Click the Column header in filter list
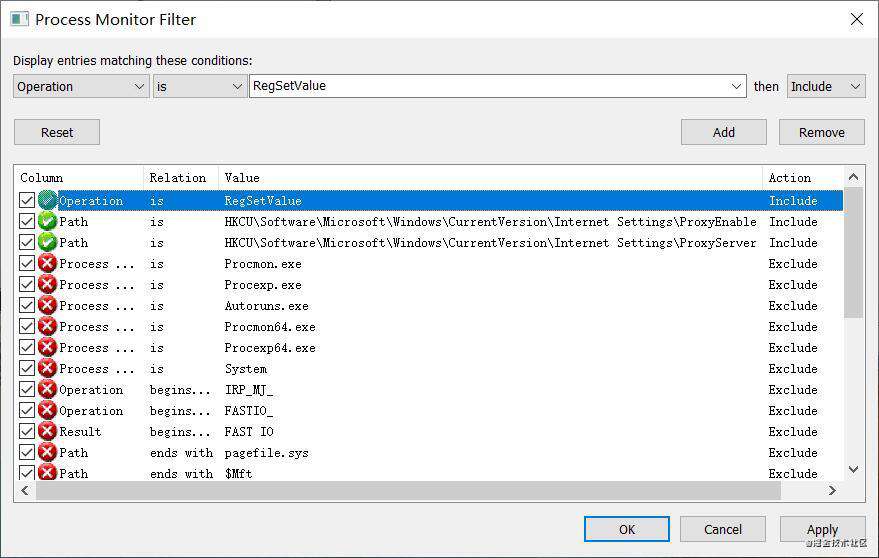 click(78, 178)
